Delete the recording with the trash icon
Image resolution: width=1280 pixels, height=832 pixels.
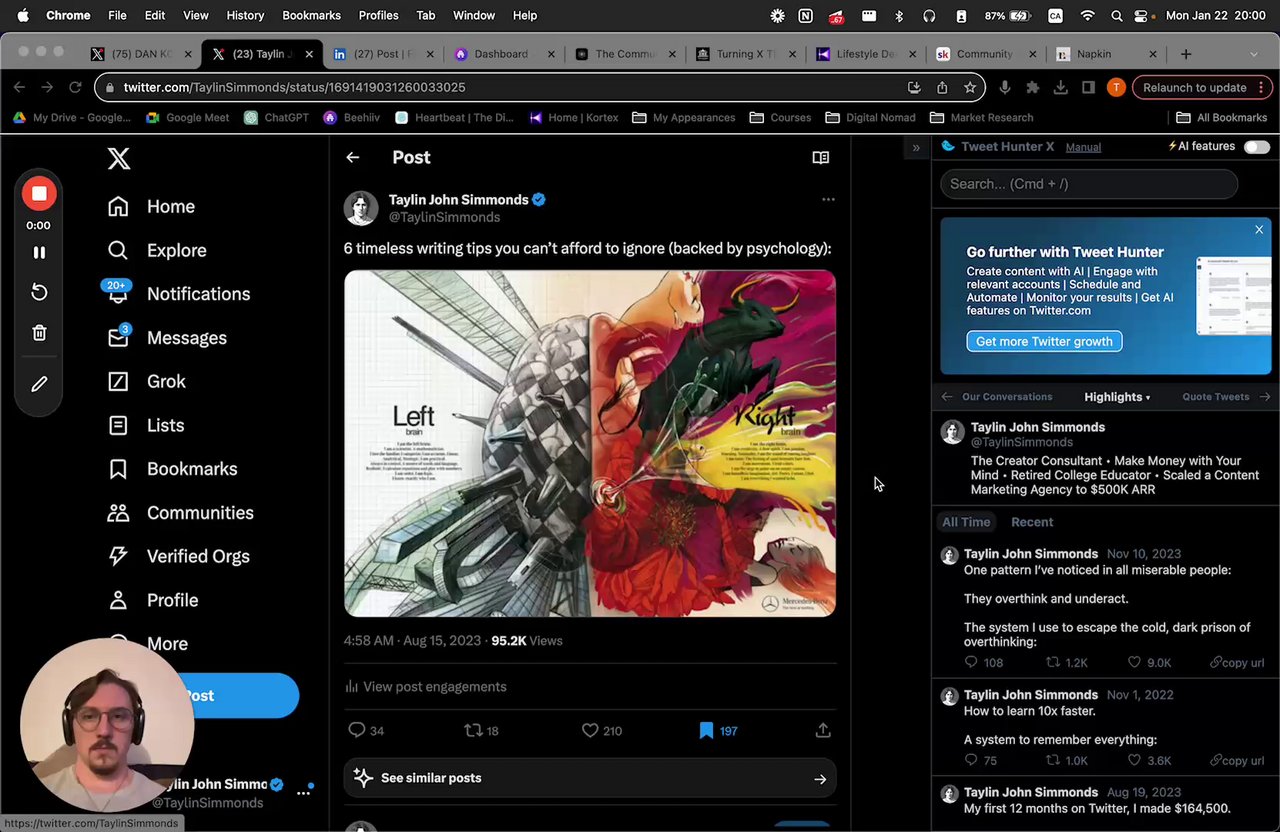click(39, 333)
